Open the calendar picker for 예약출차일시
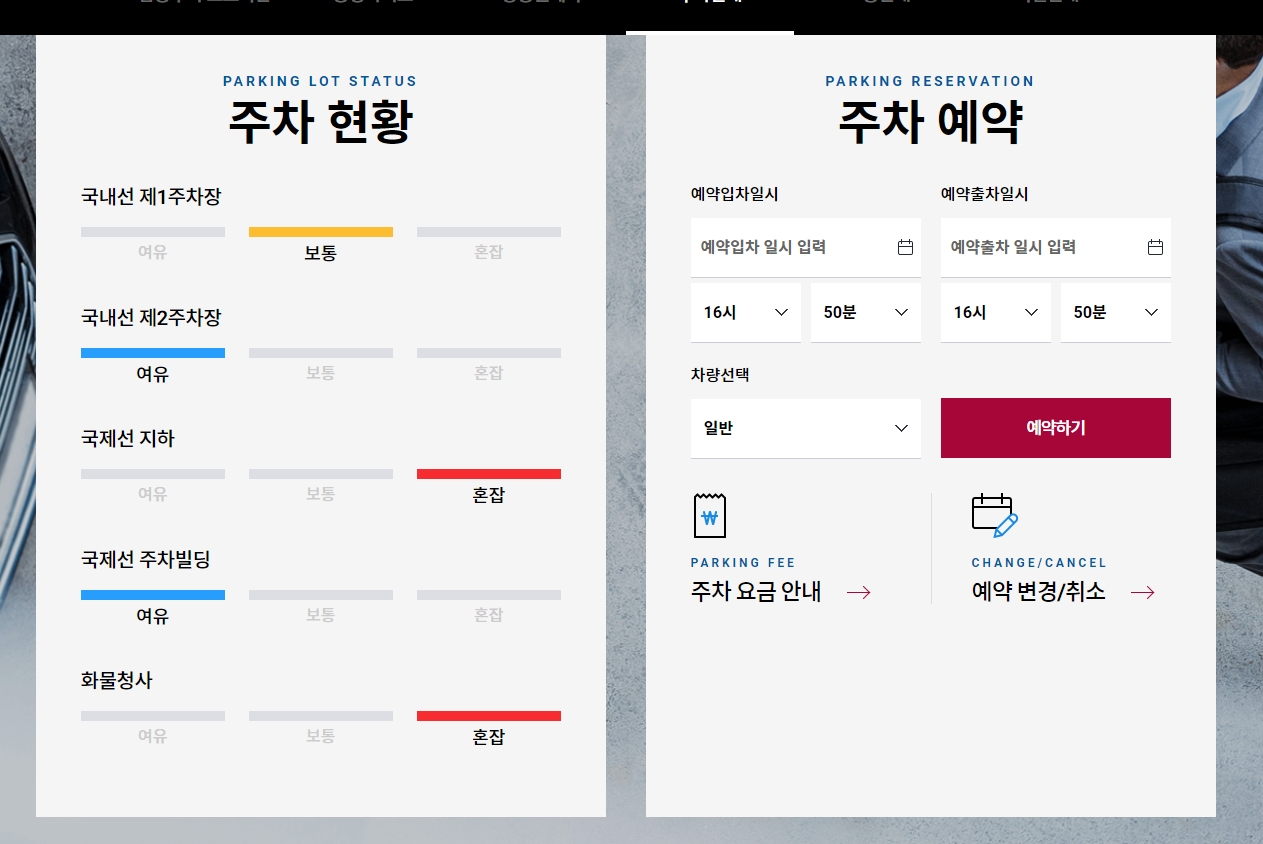Image resolution: width=1263 pixels, height=844 pixels. (x=1157, y=247)
